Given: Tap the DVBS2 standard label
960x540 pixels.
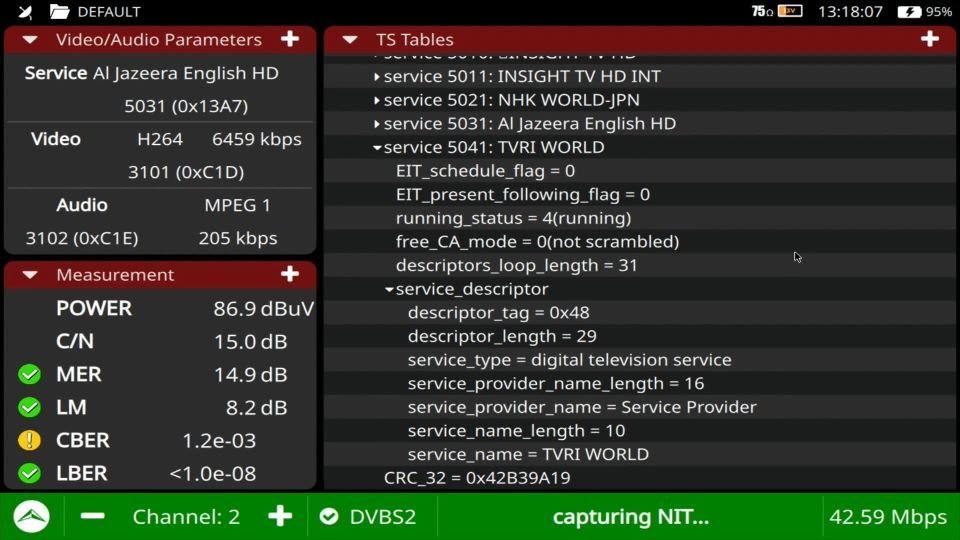Looking at the screenshot, I should coord(383,517).
